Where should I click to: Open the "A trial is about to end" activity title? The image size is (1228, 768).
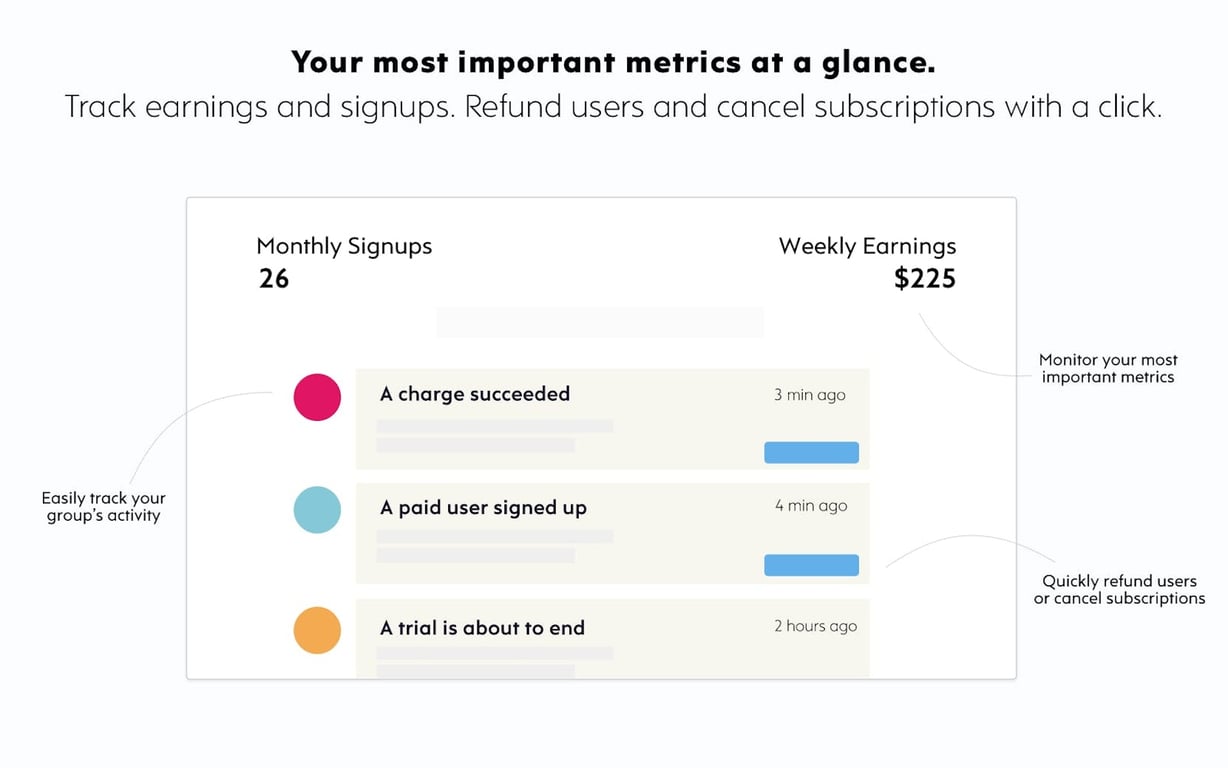(482, 628)
